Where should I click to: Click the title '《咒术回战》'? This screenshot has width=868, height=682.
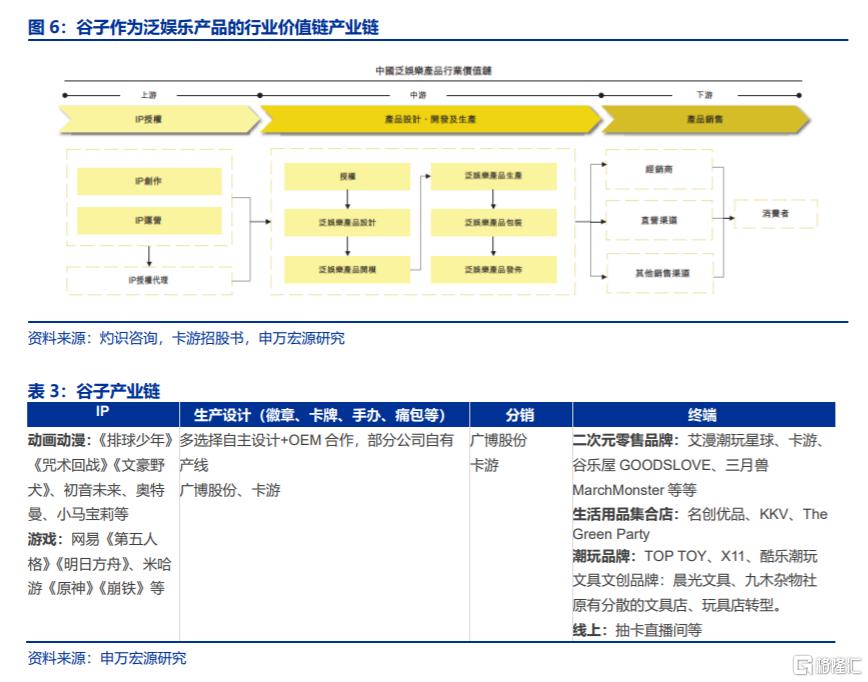coord(69,465)
